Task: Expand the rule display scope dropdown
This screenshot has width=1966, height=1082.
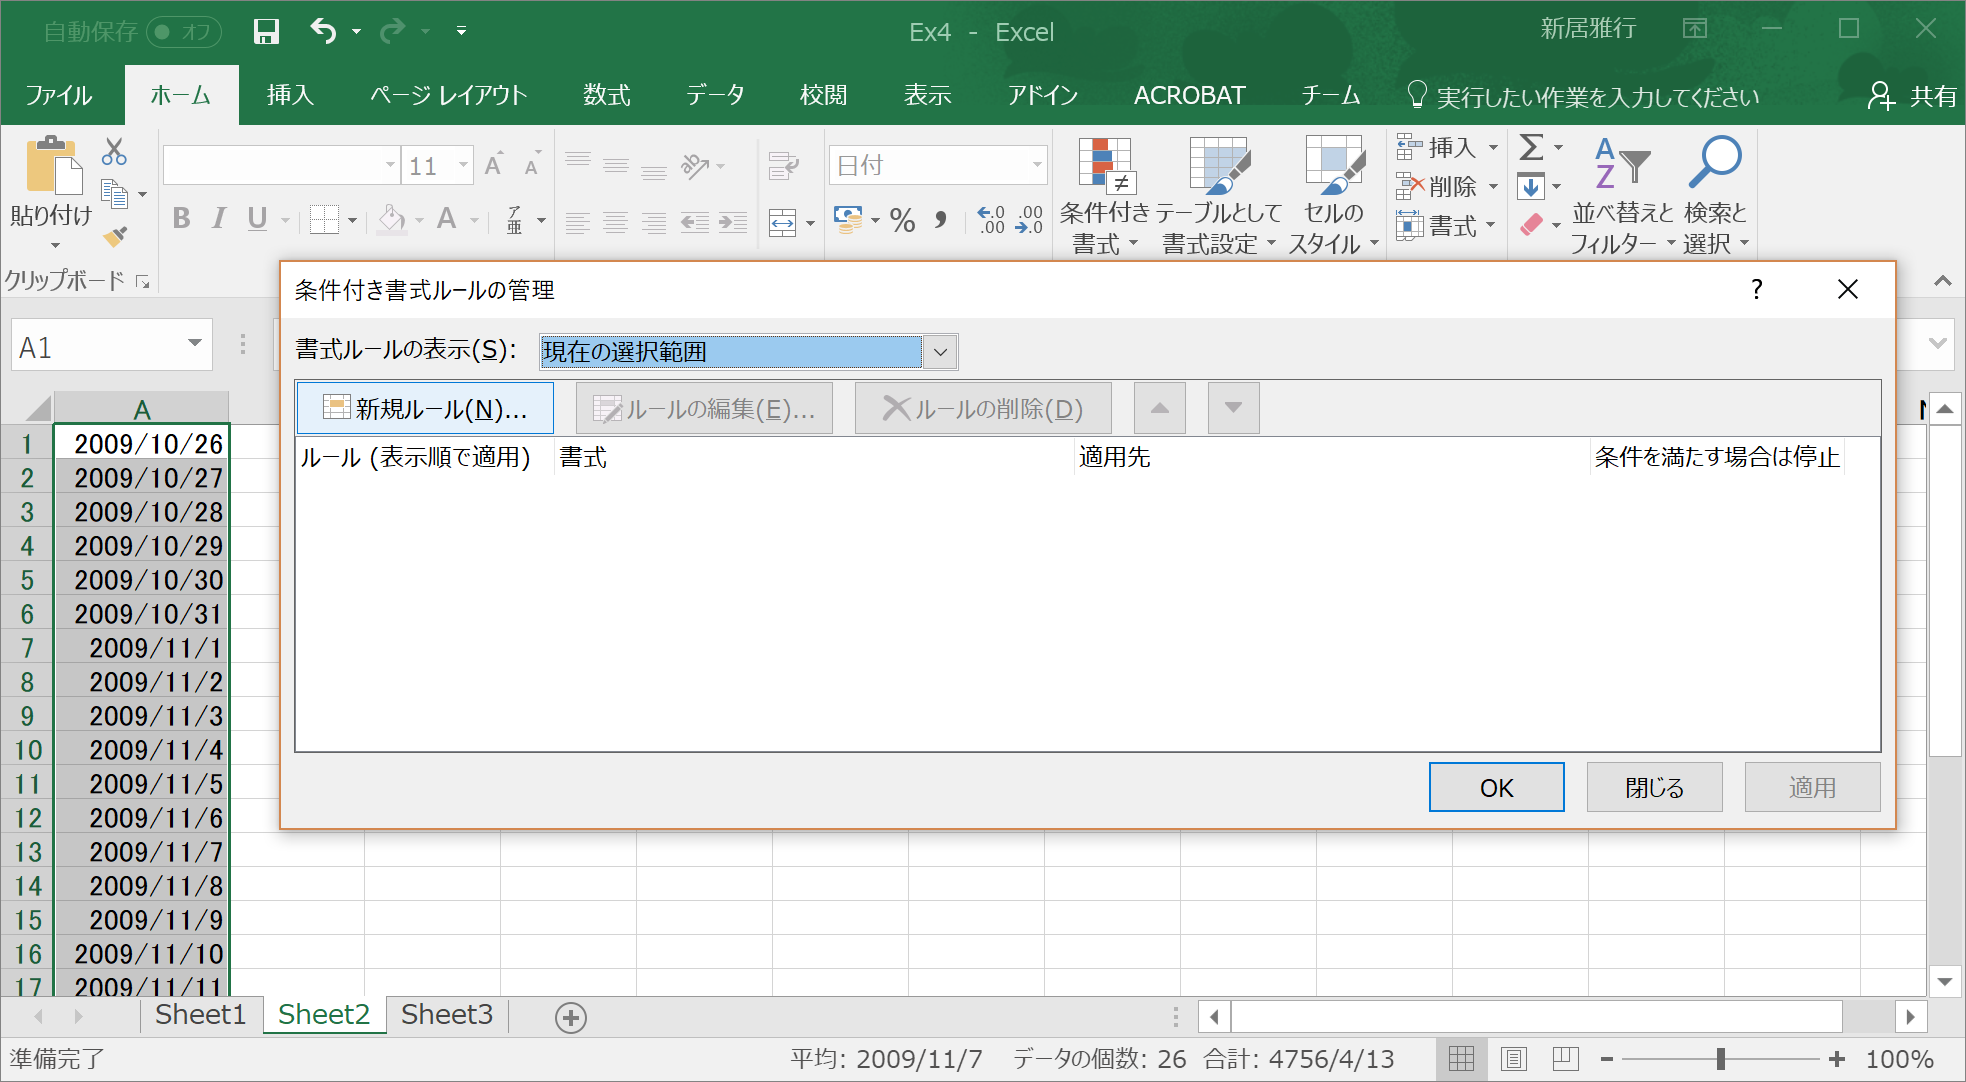Action: (940, 352)
